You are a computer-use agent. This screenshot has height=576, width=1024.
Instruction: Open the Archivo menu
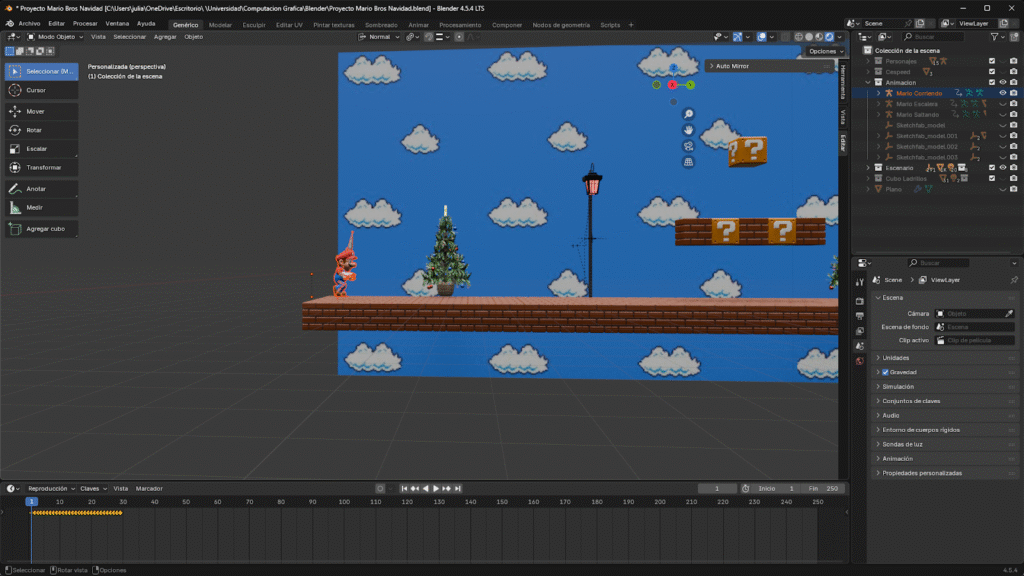(x=29, y=23)
